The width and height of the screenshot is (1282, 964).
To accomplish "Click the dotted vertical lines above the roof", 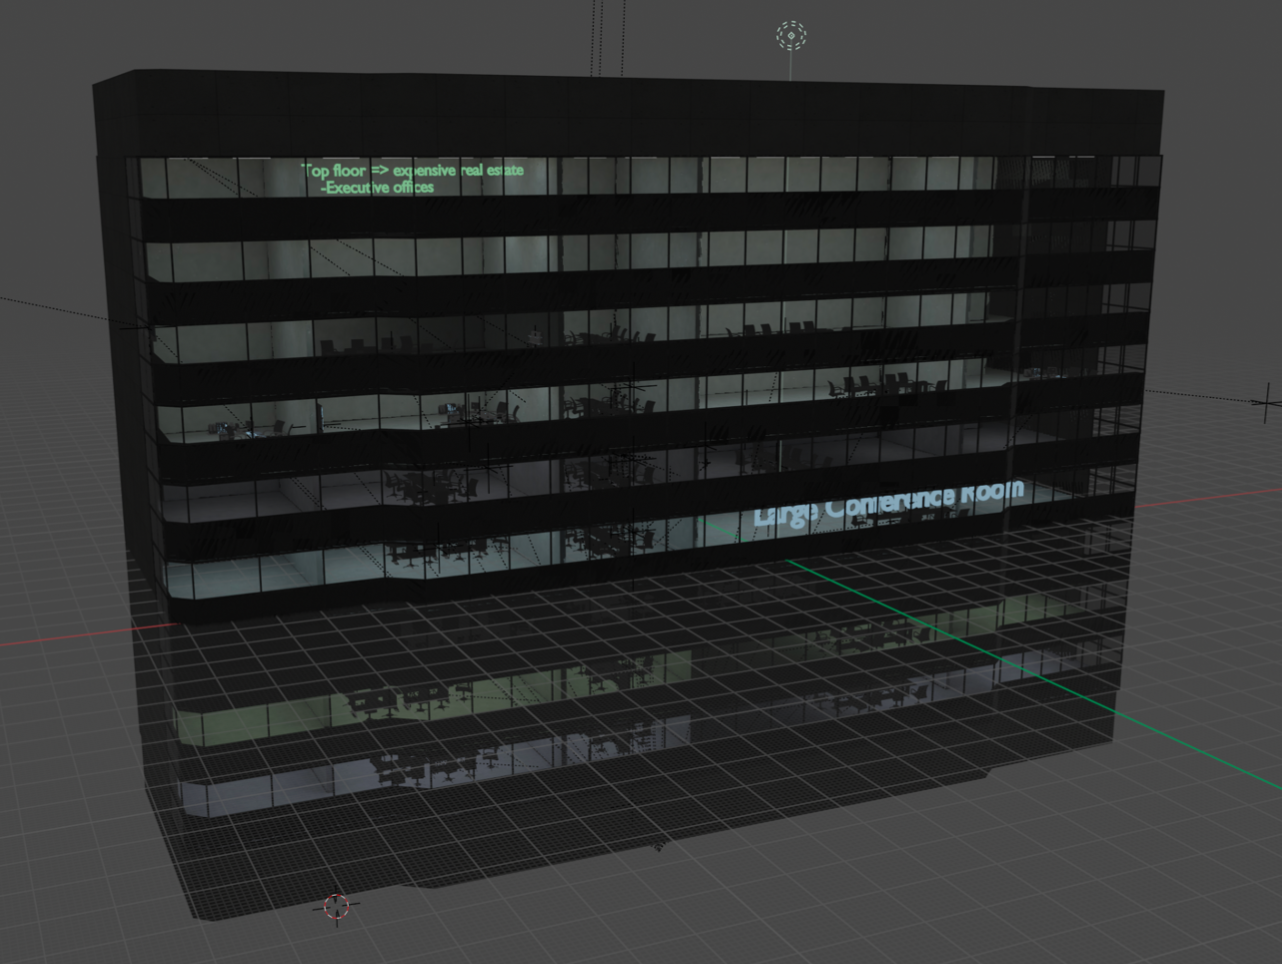I will (597, 35).
